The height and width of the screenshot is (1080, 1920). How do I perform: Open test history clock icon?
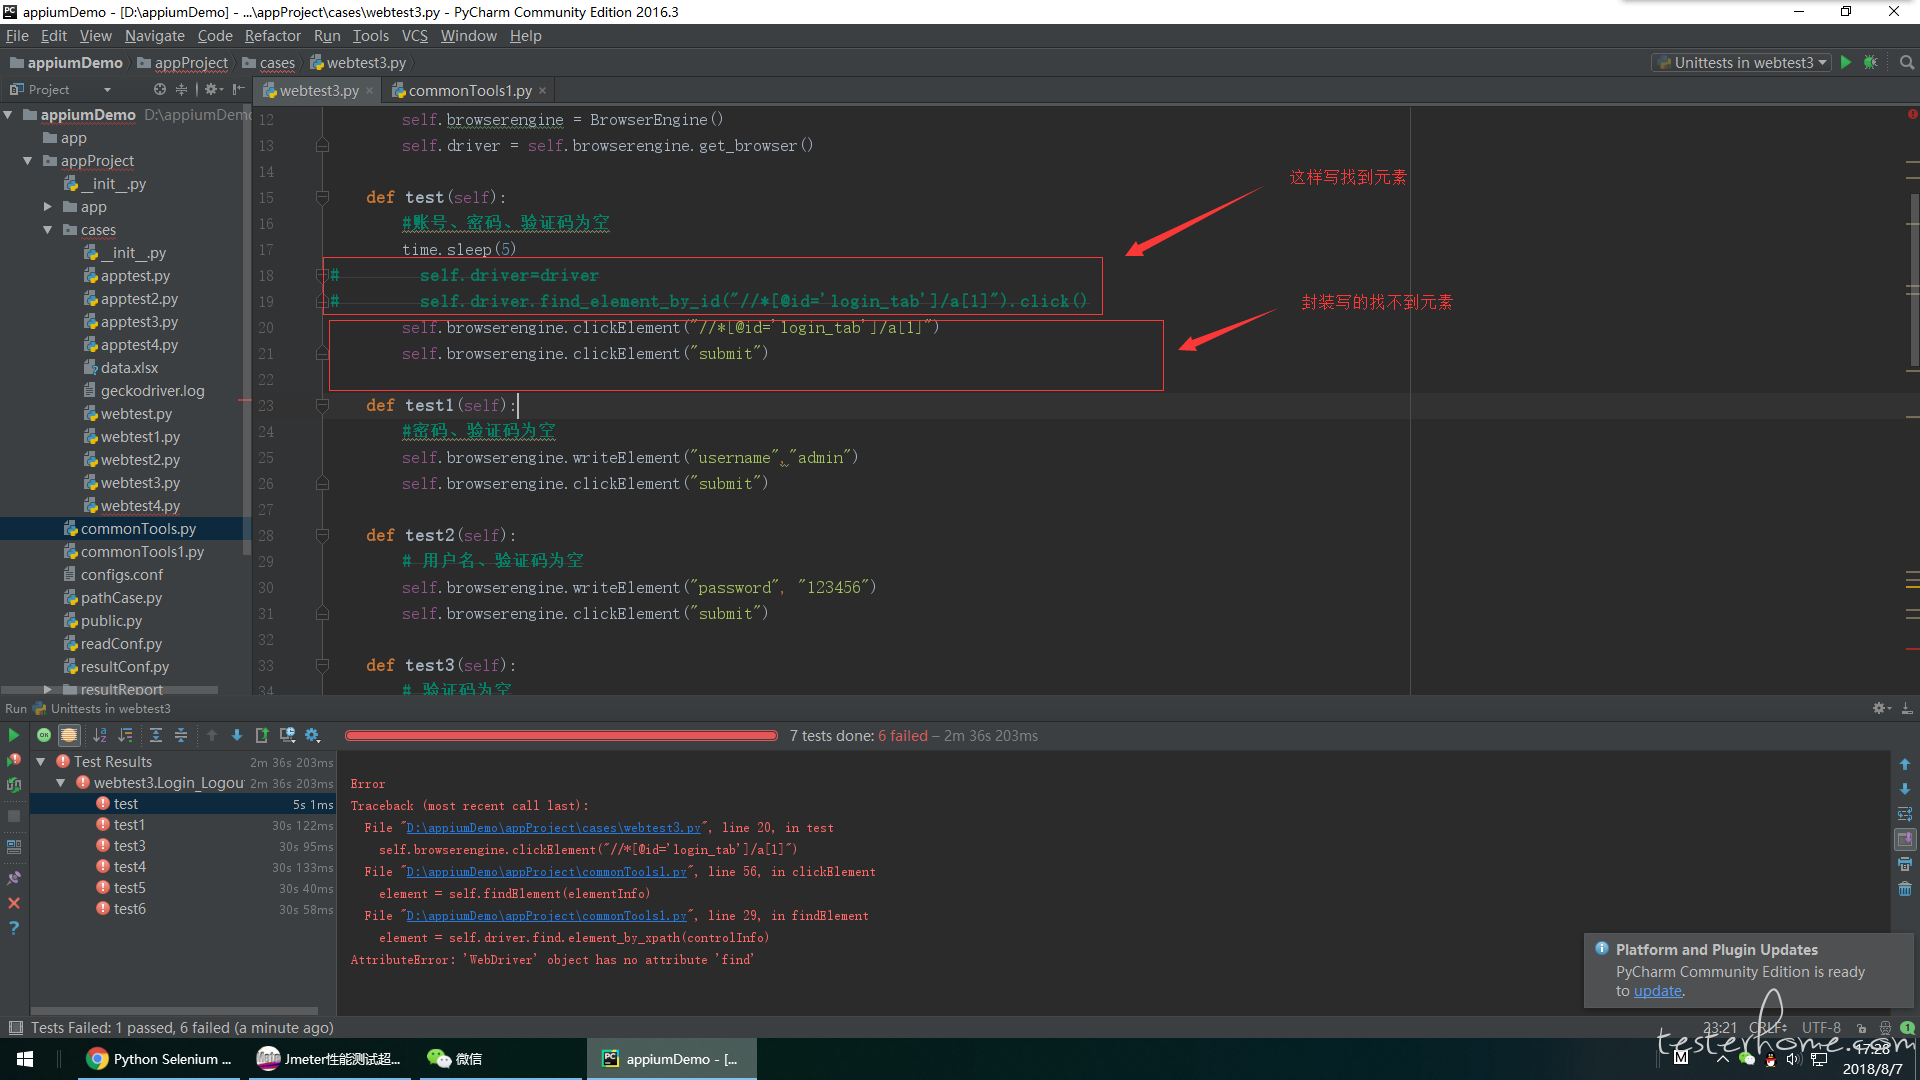click(x=288, y=735)
